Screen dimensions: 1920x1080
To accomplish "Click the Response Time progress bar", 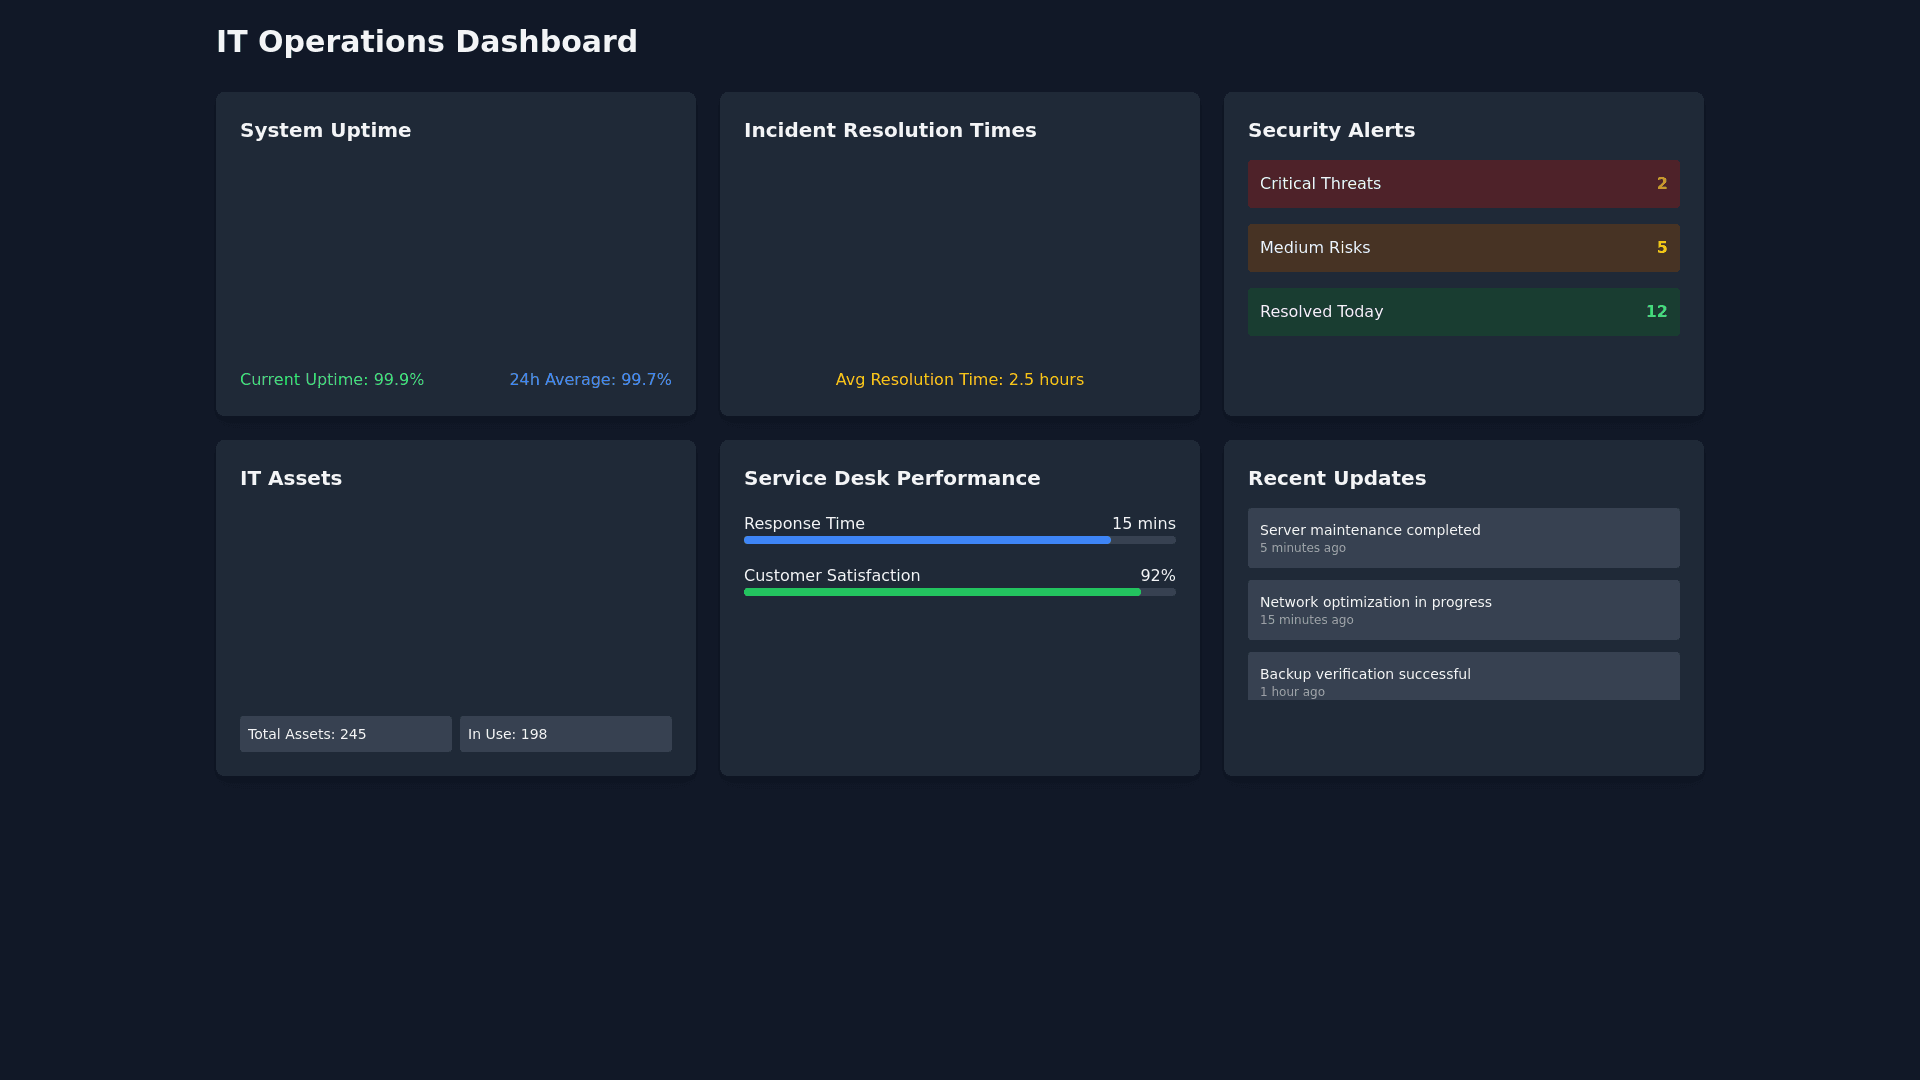I will click(958, 540).
